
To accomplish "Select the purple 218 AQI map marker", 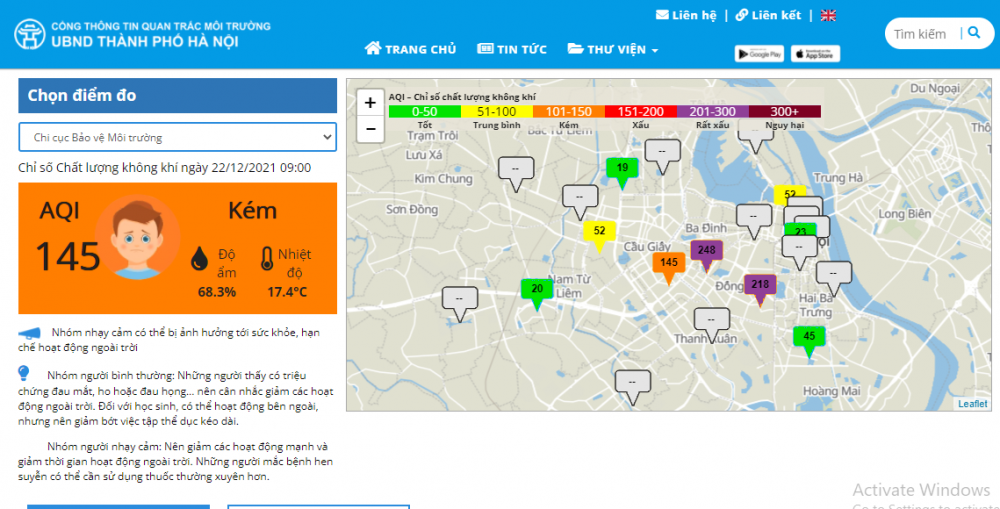I will 760,285.
